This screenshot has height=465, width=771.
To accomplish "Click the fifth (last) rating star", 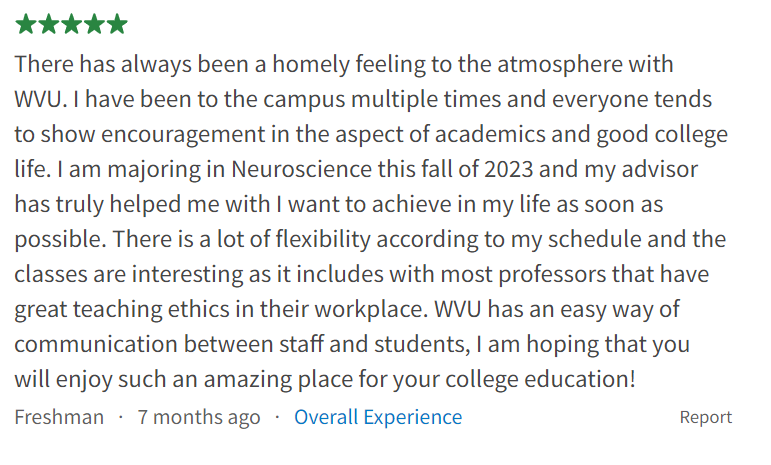I will click(118, 24).
